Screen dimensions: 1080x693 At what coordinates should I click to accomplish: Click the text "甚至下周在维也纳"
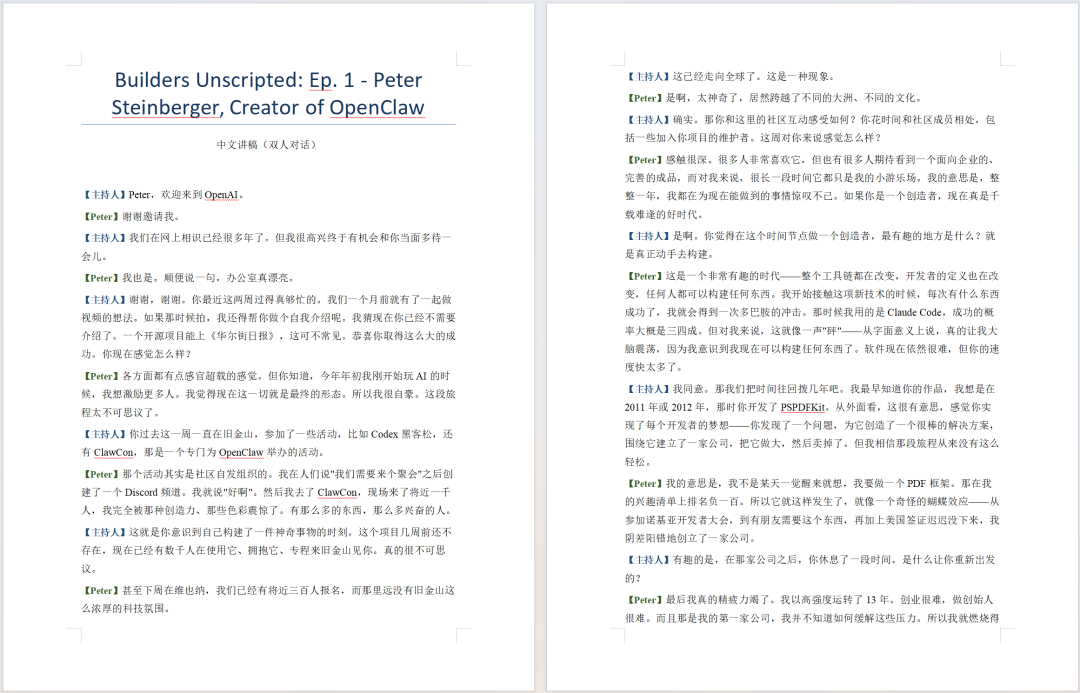coord(166,590)
